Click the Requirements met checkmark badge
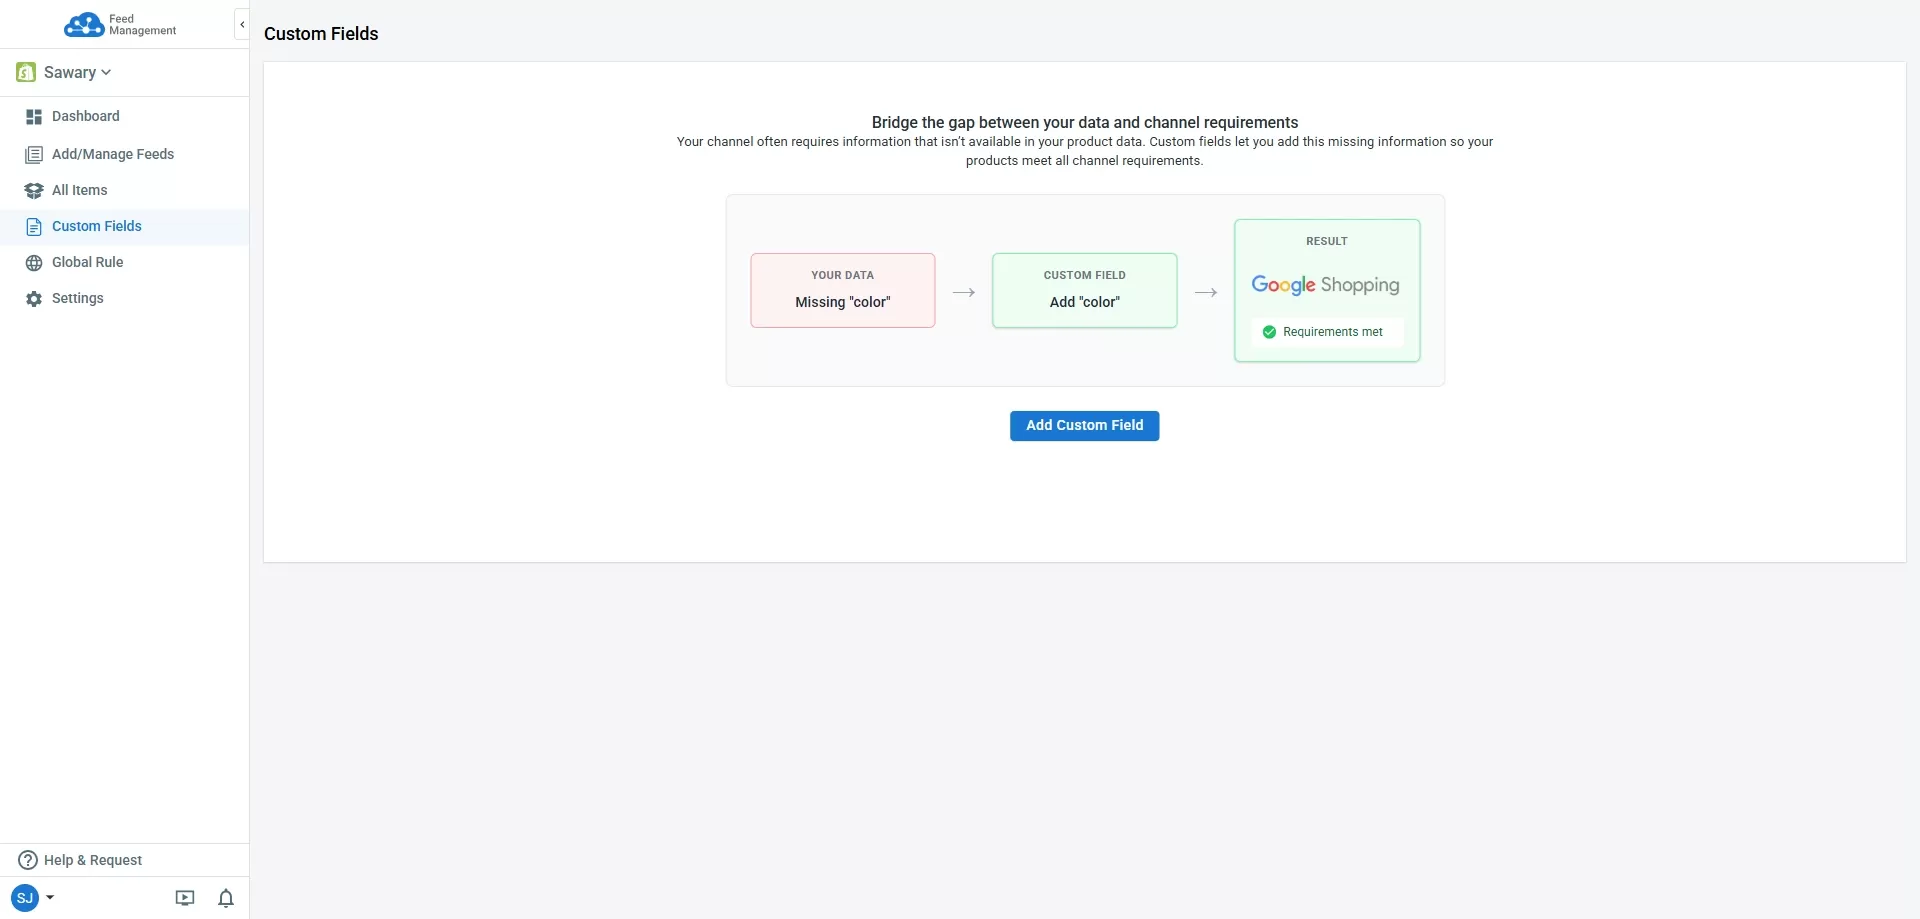This screenshot has width=1920, height=919. [1268, 331]
